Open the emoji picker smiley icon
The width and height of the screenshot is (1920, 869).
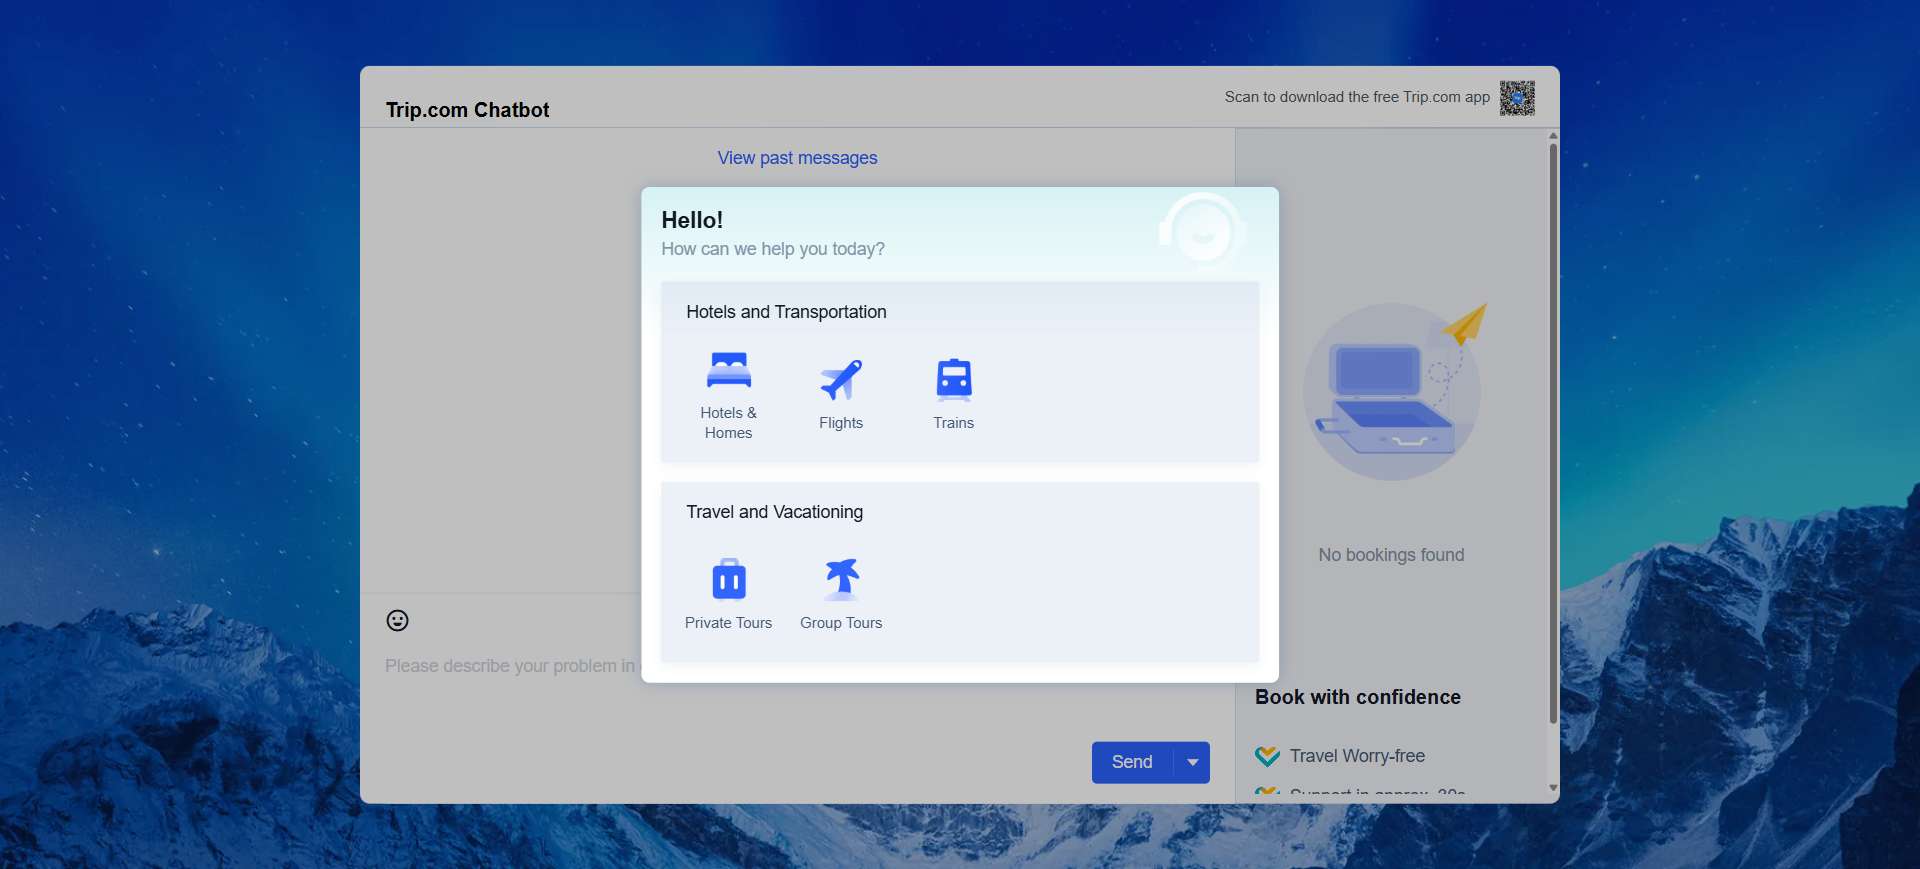point(397,621)
